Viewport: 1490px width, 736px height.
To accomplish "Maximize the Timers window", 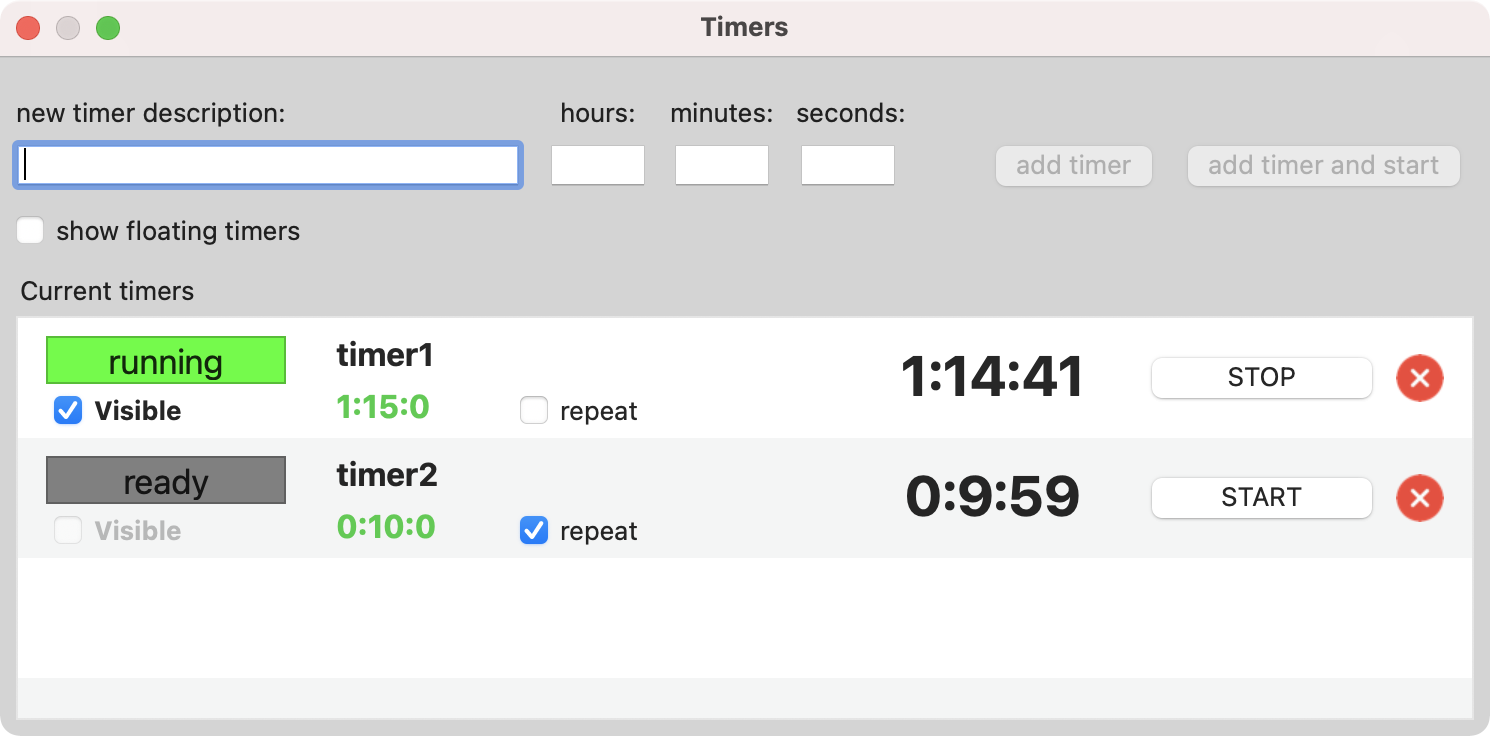I will click(x=108, y=28).
